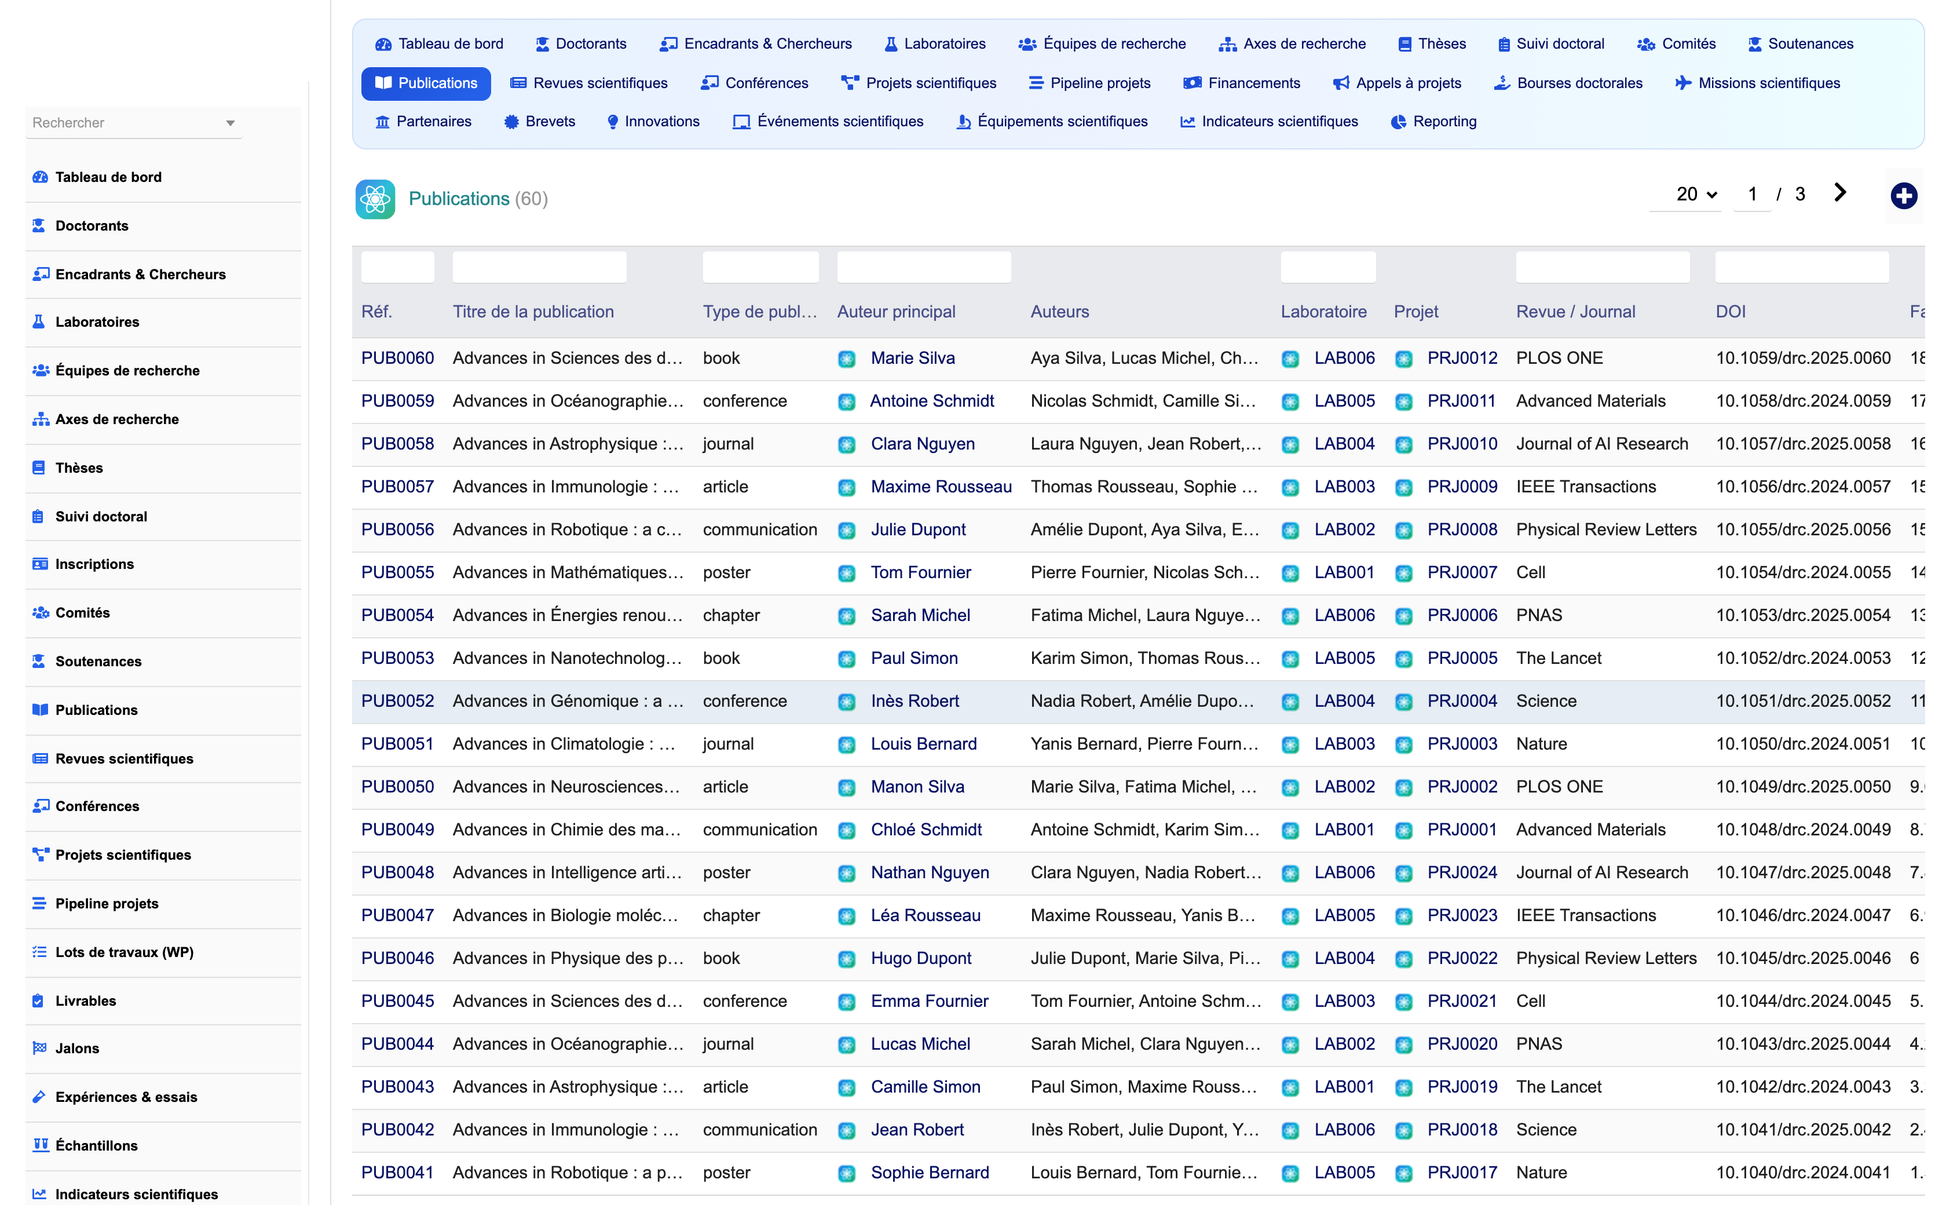Sort by Revue / Journal column header
1946x1205 pixels.
click(x=1575, y=312)
